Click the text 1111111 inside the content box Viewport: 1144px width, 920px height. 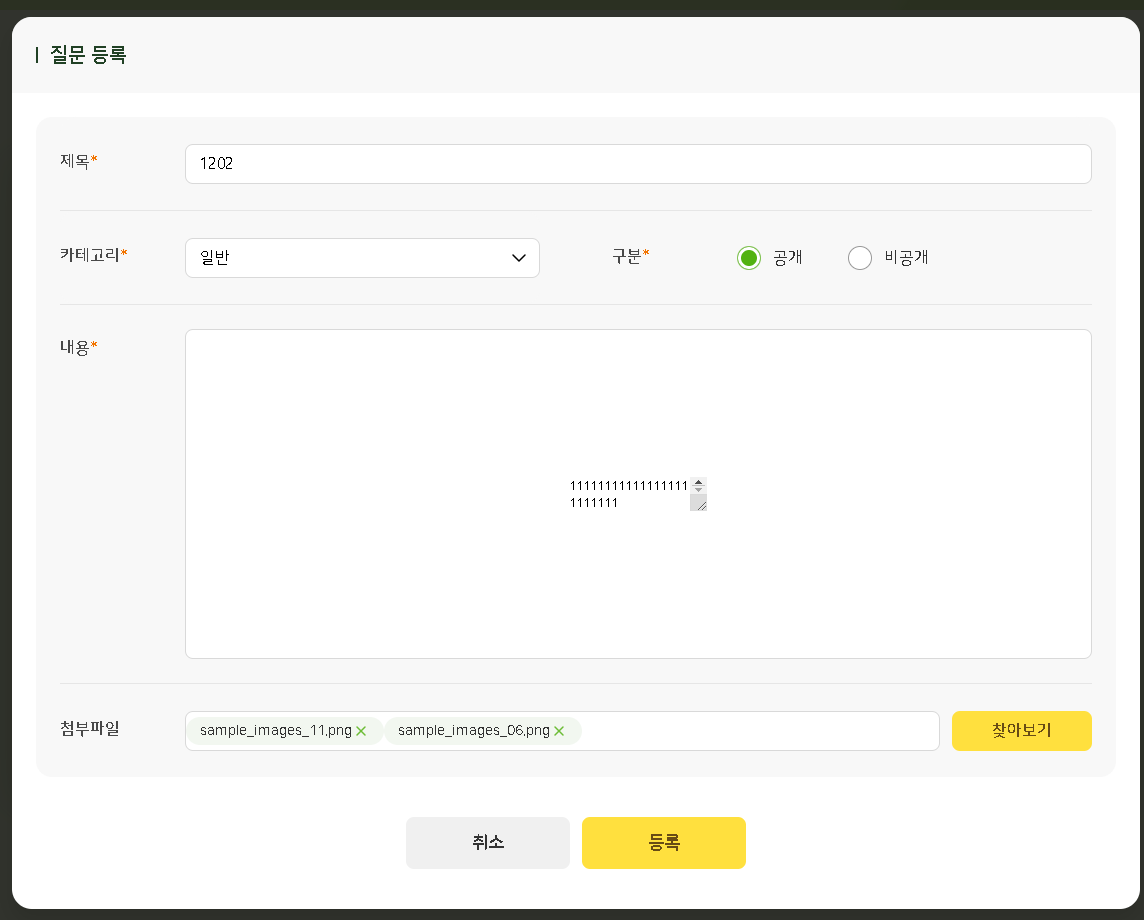point(594,503)
